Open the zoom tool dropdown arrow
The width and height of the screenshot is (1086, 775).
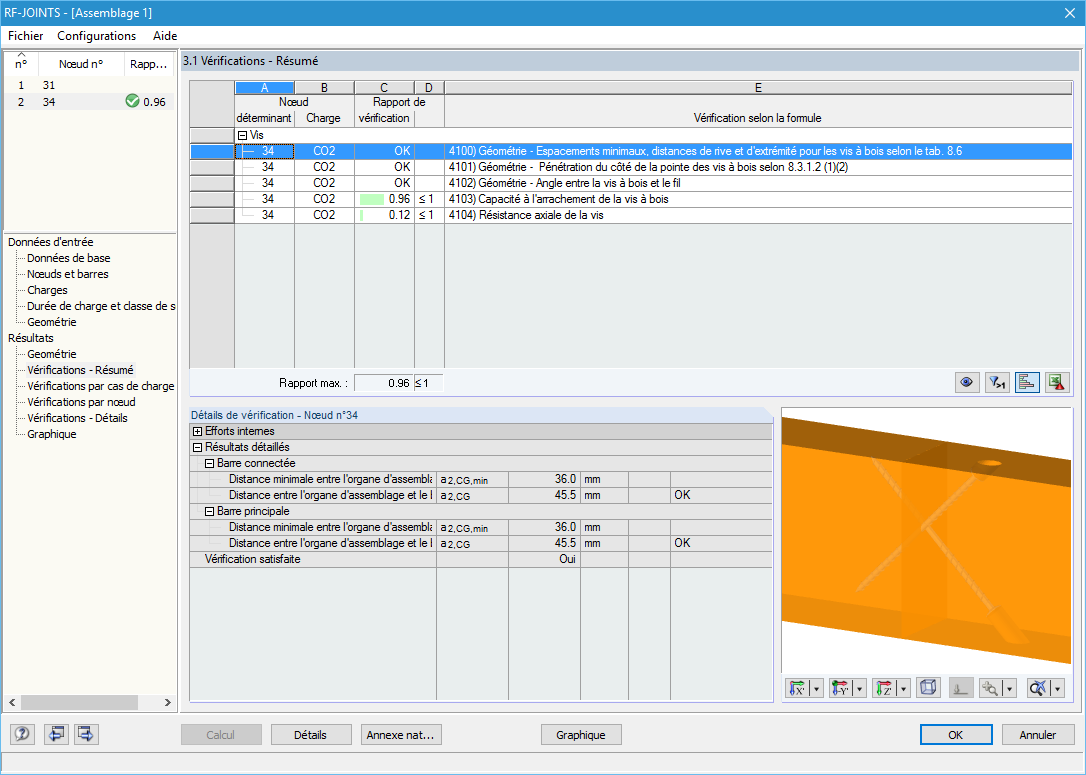[1010, 688]
